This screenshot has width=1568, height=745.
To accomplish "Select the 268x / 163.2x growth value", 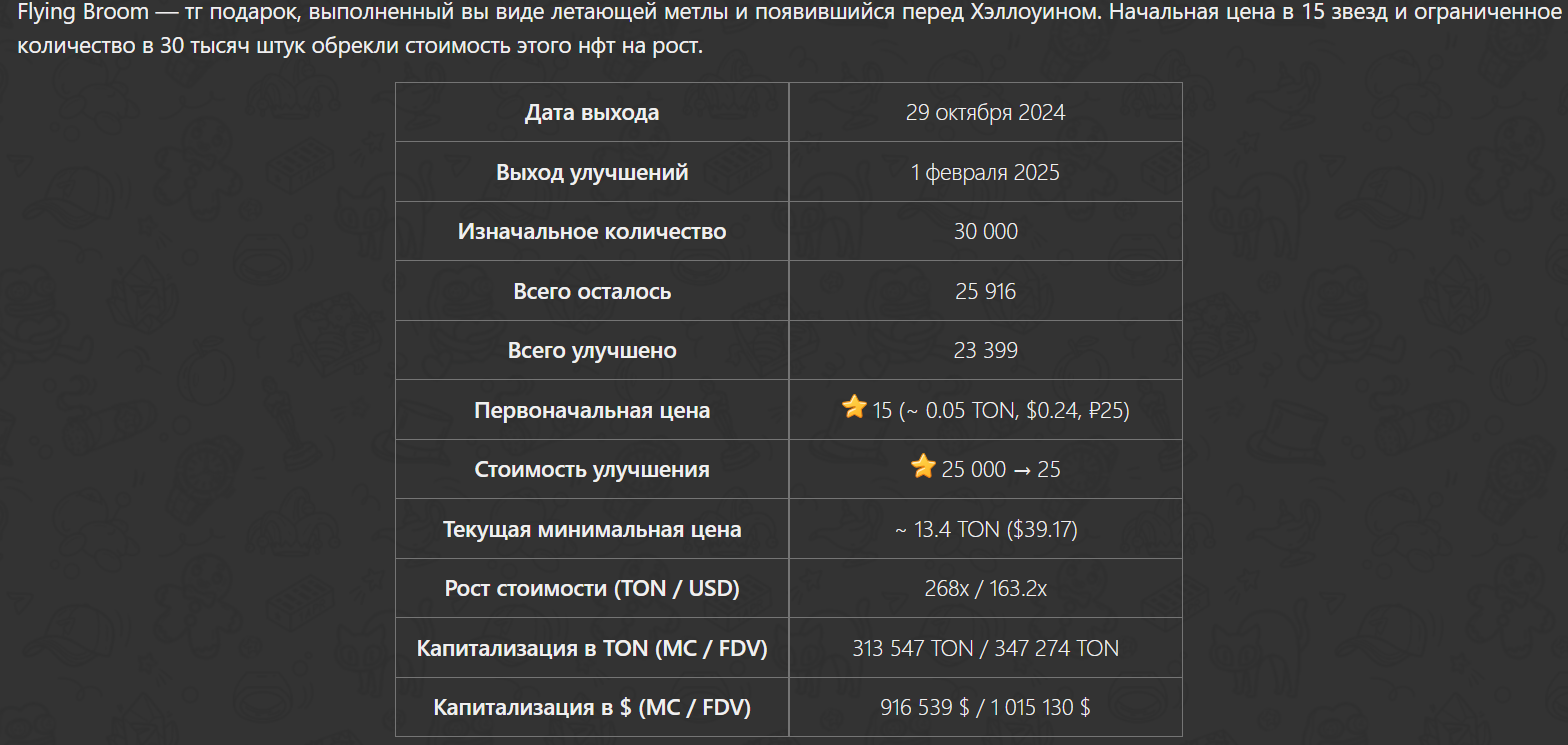I will pyautogui.click(x=986, y=588).
